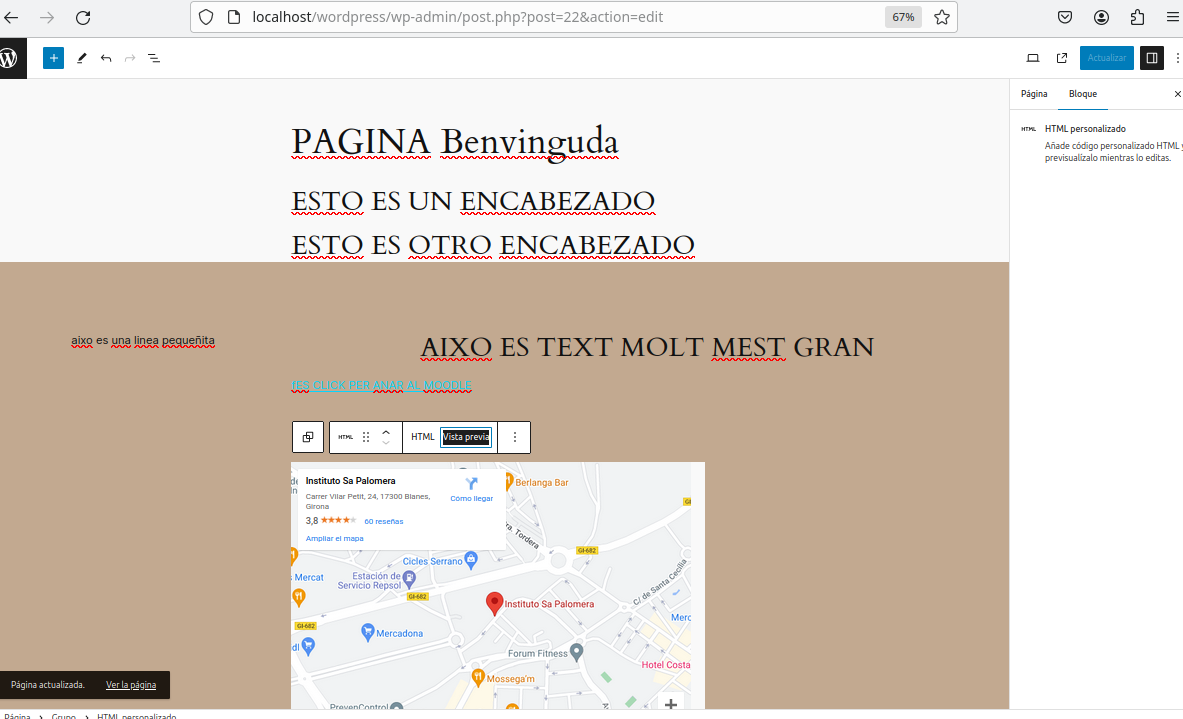1183x719 pixels.
Task: Open the block options three-dot menu
Action: tap(514, 437)
